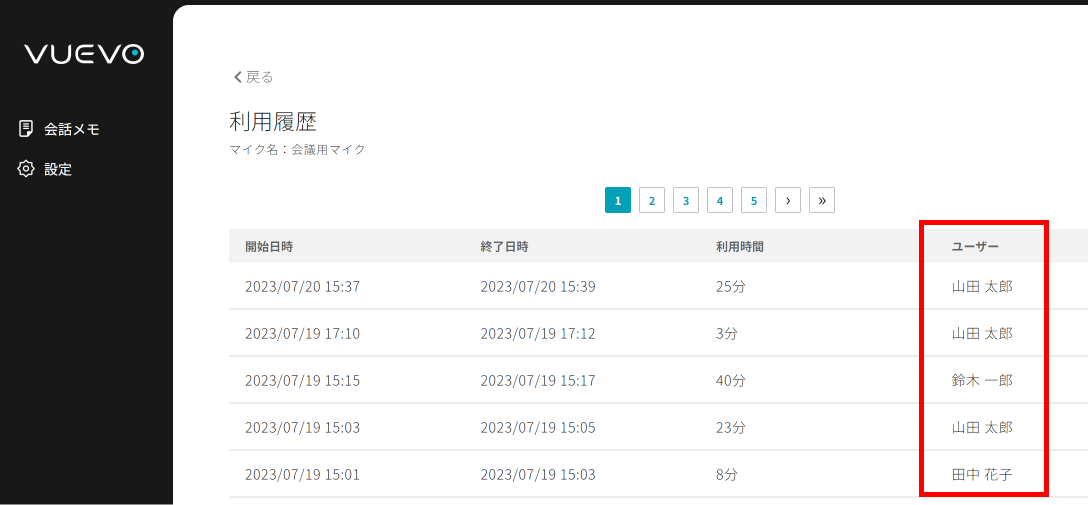Click the settings gear icon

26,169
